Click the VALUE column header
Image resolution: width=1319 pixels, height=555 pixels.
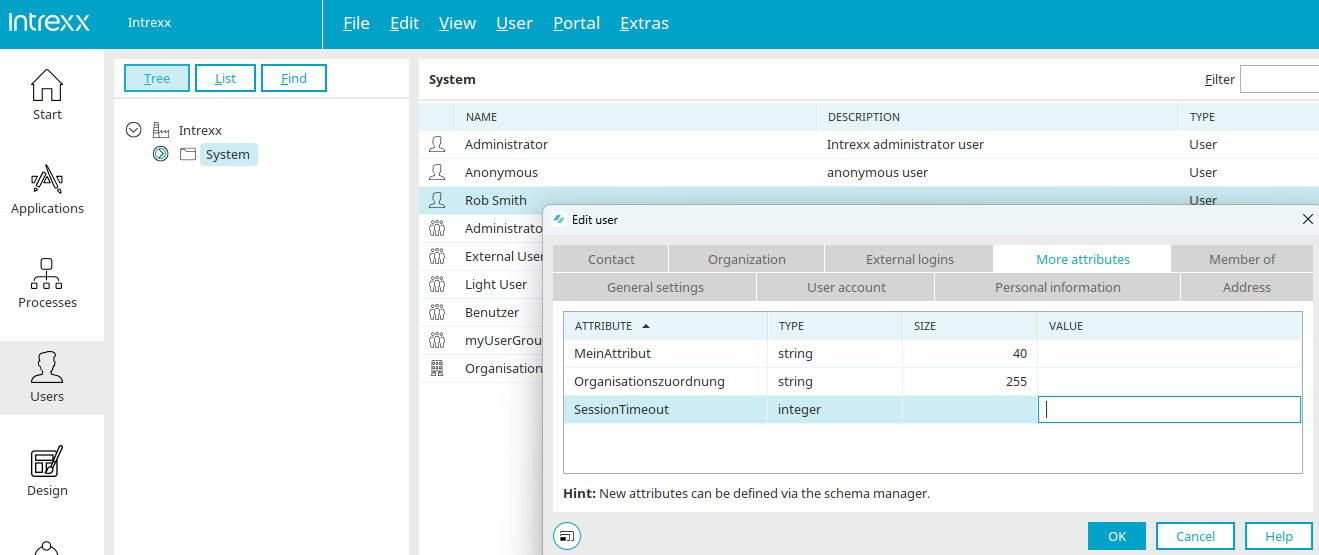1170,326
